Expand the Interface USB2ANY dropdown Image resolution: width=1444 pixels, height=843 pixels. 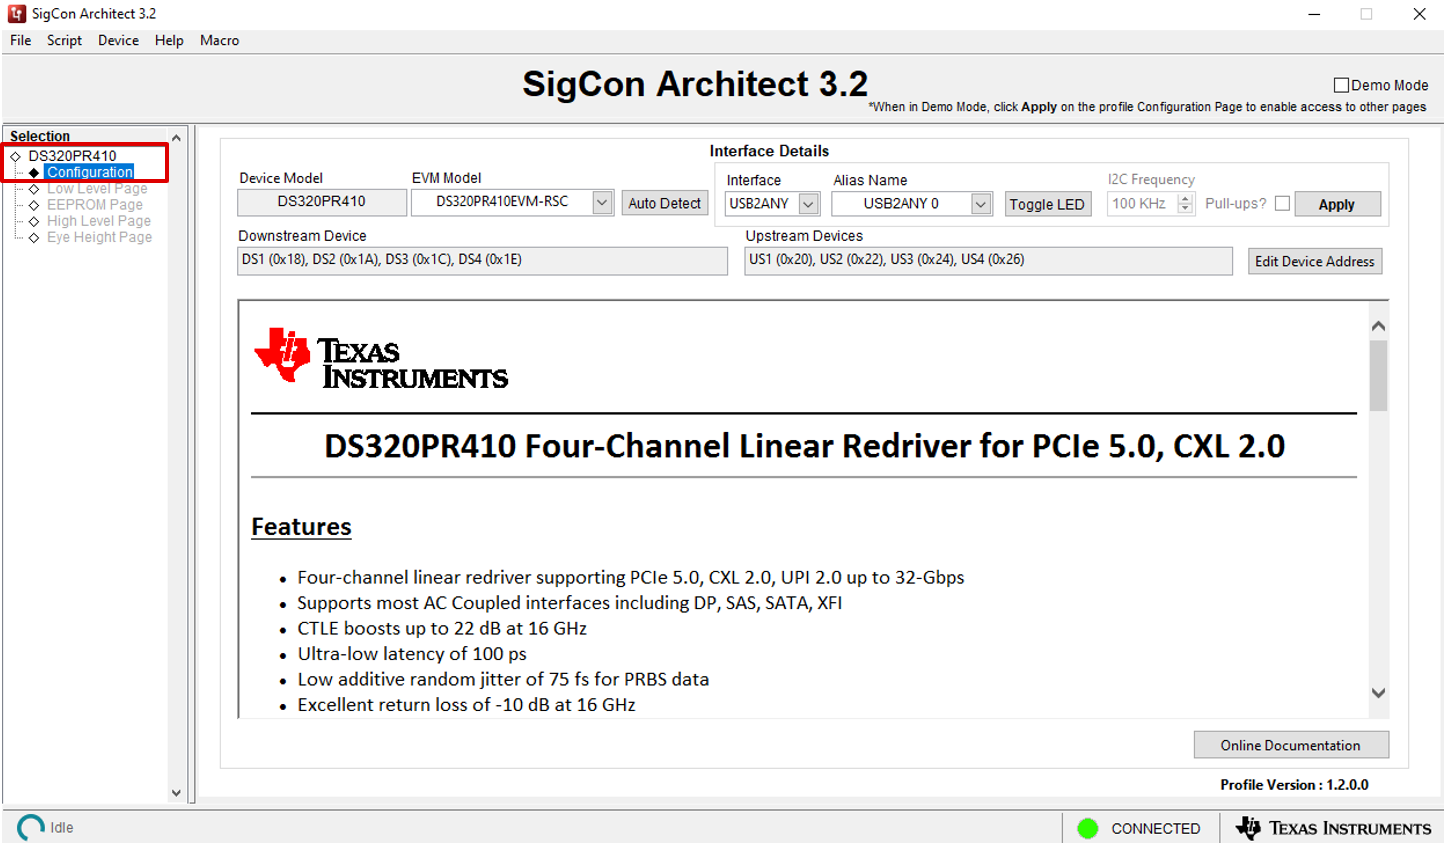pyautogui.click(x=808, y=204)
